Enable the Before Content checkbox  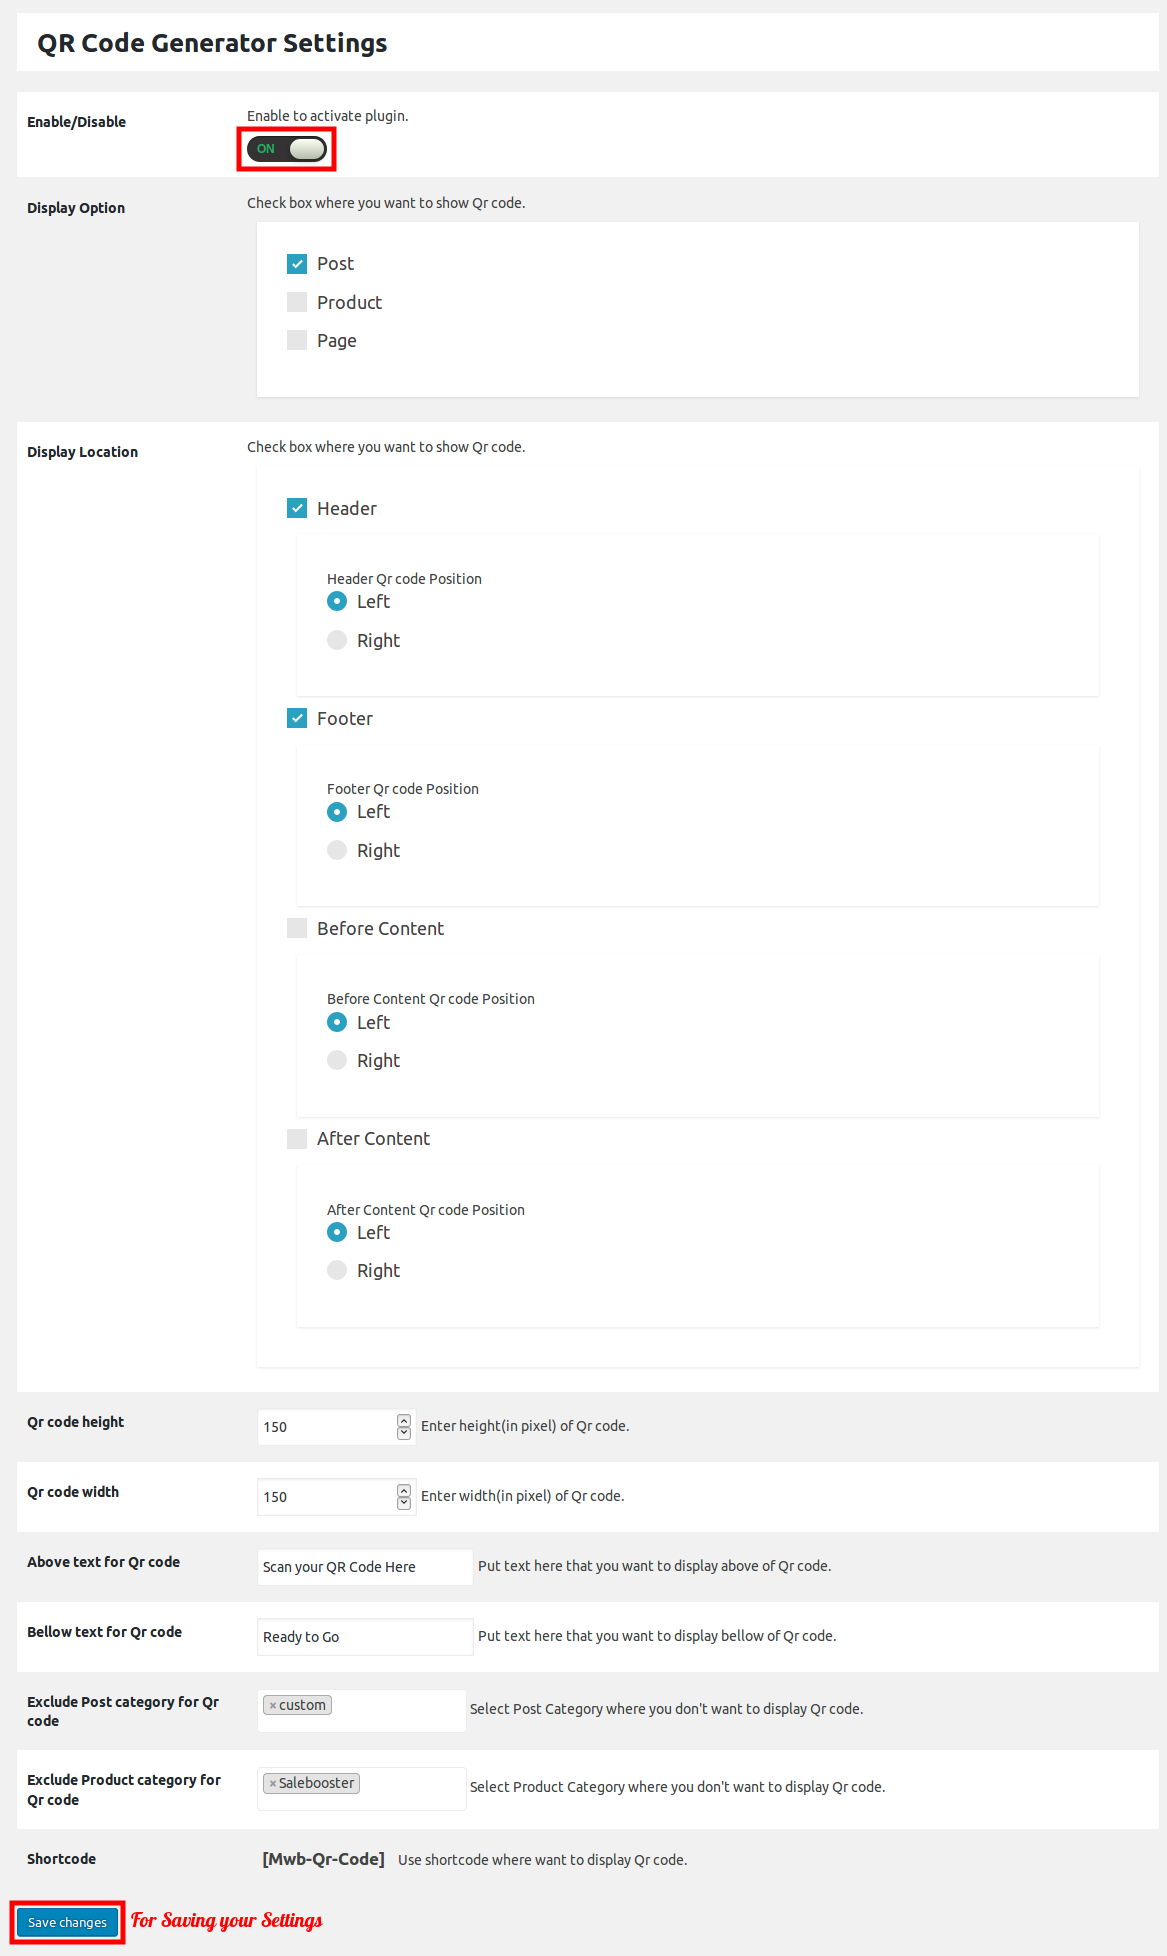pyautogui.click(x=297, y=928)
